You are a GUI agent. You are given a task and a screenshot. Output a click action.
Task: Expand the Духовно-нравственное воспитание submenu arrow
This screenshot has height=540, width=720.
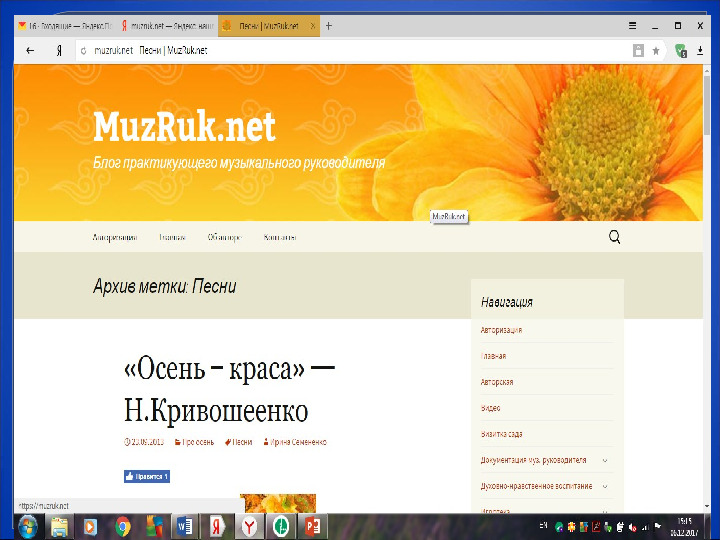[x=605, y=486]
